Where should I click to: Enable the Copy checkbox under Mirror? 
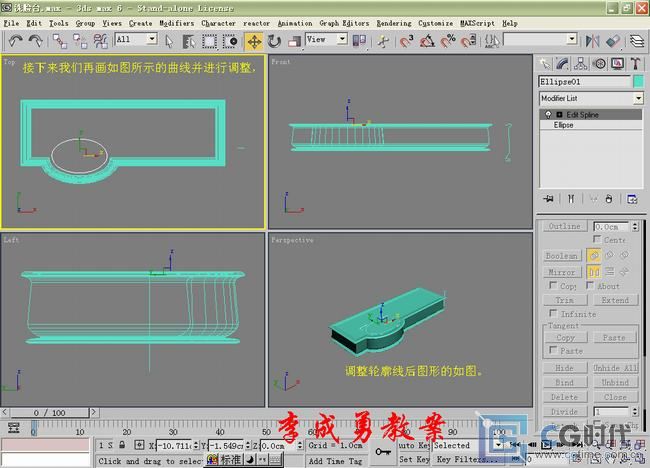coord(553,285)
